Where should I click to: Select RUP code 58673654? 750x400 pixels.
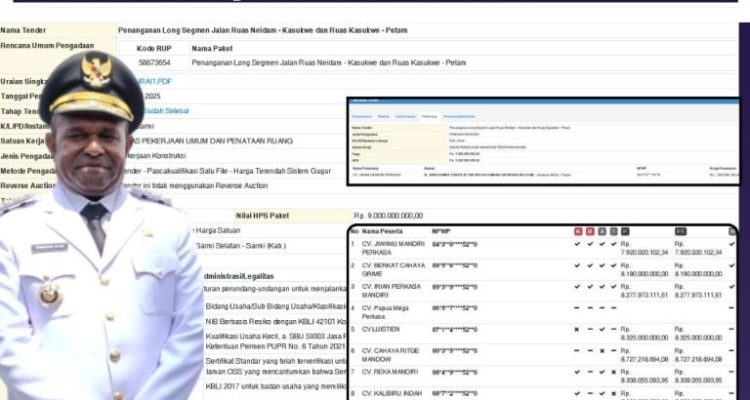[154, 63]
